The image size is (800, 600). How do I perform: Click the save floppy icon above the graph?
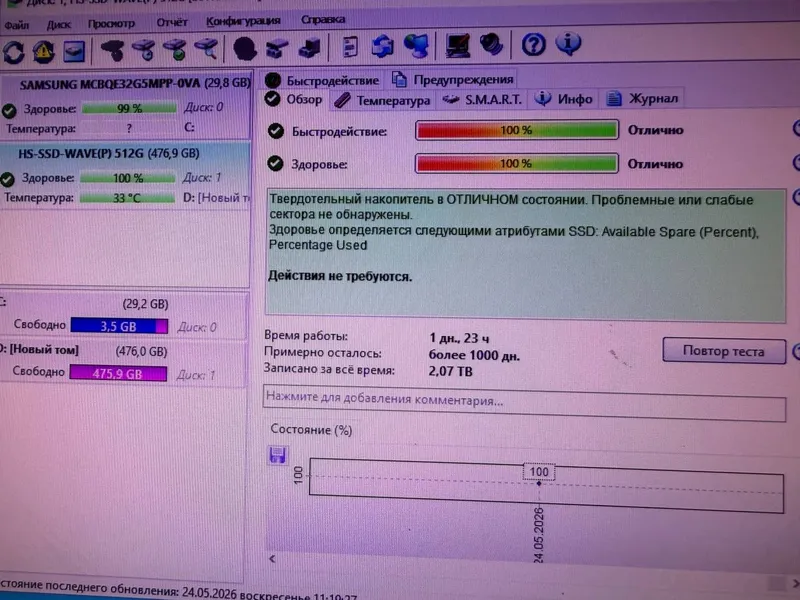click(278, 455)
